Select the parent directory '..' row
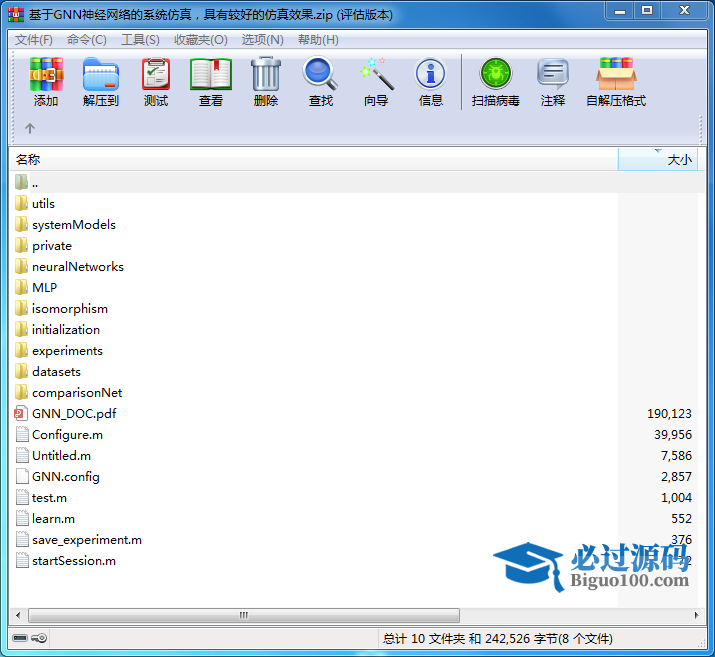 357,183
